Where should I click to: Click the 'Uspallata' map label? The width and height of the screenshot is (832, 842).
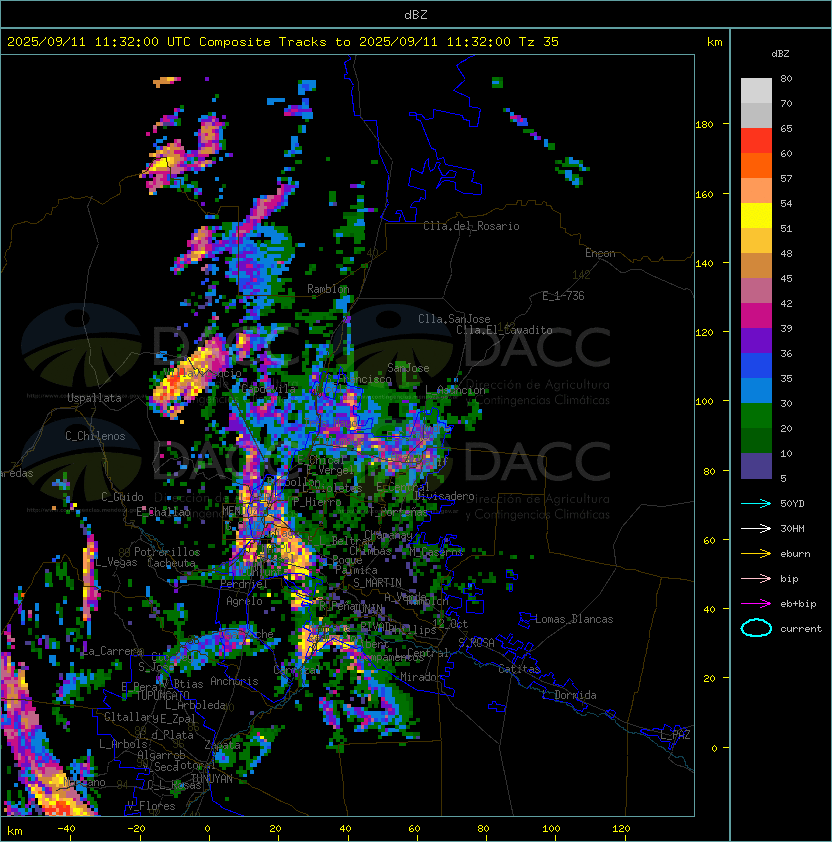tap(94, 398)
